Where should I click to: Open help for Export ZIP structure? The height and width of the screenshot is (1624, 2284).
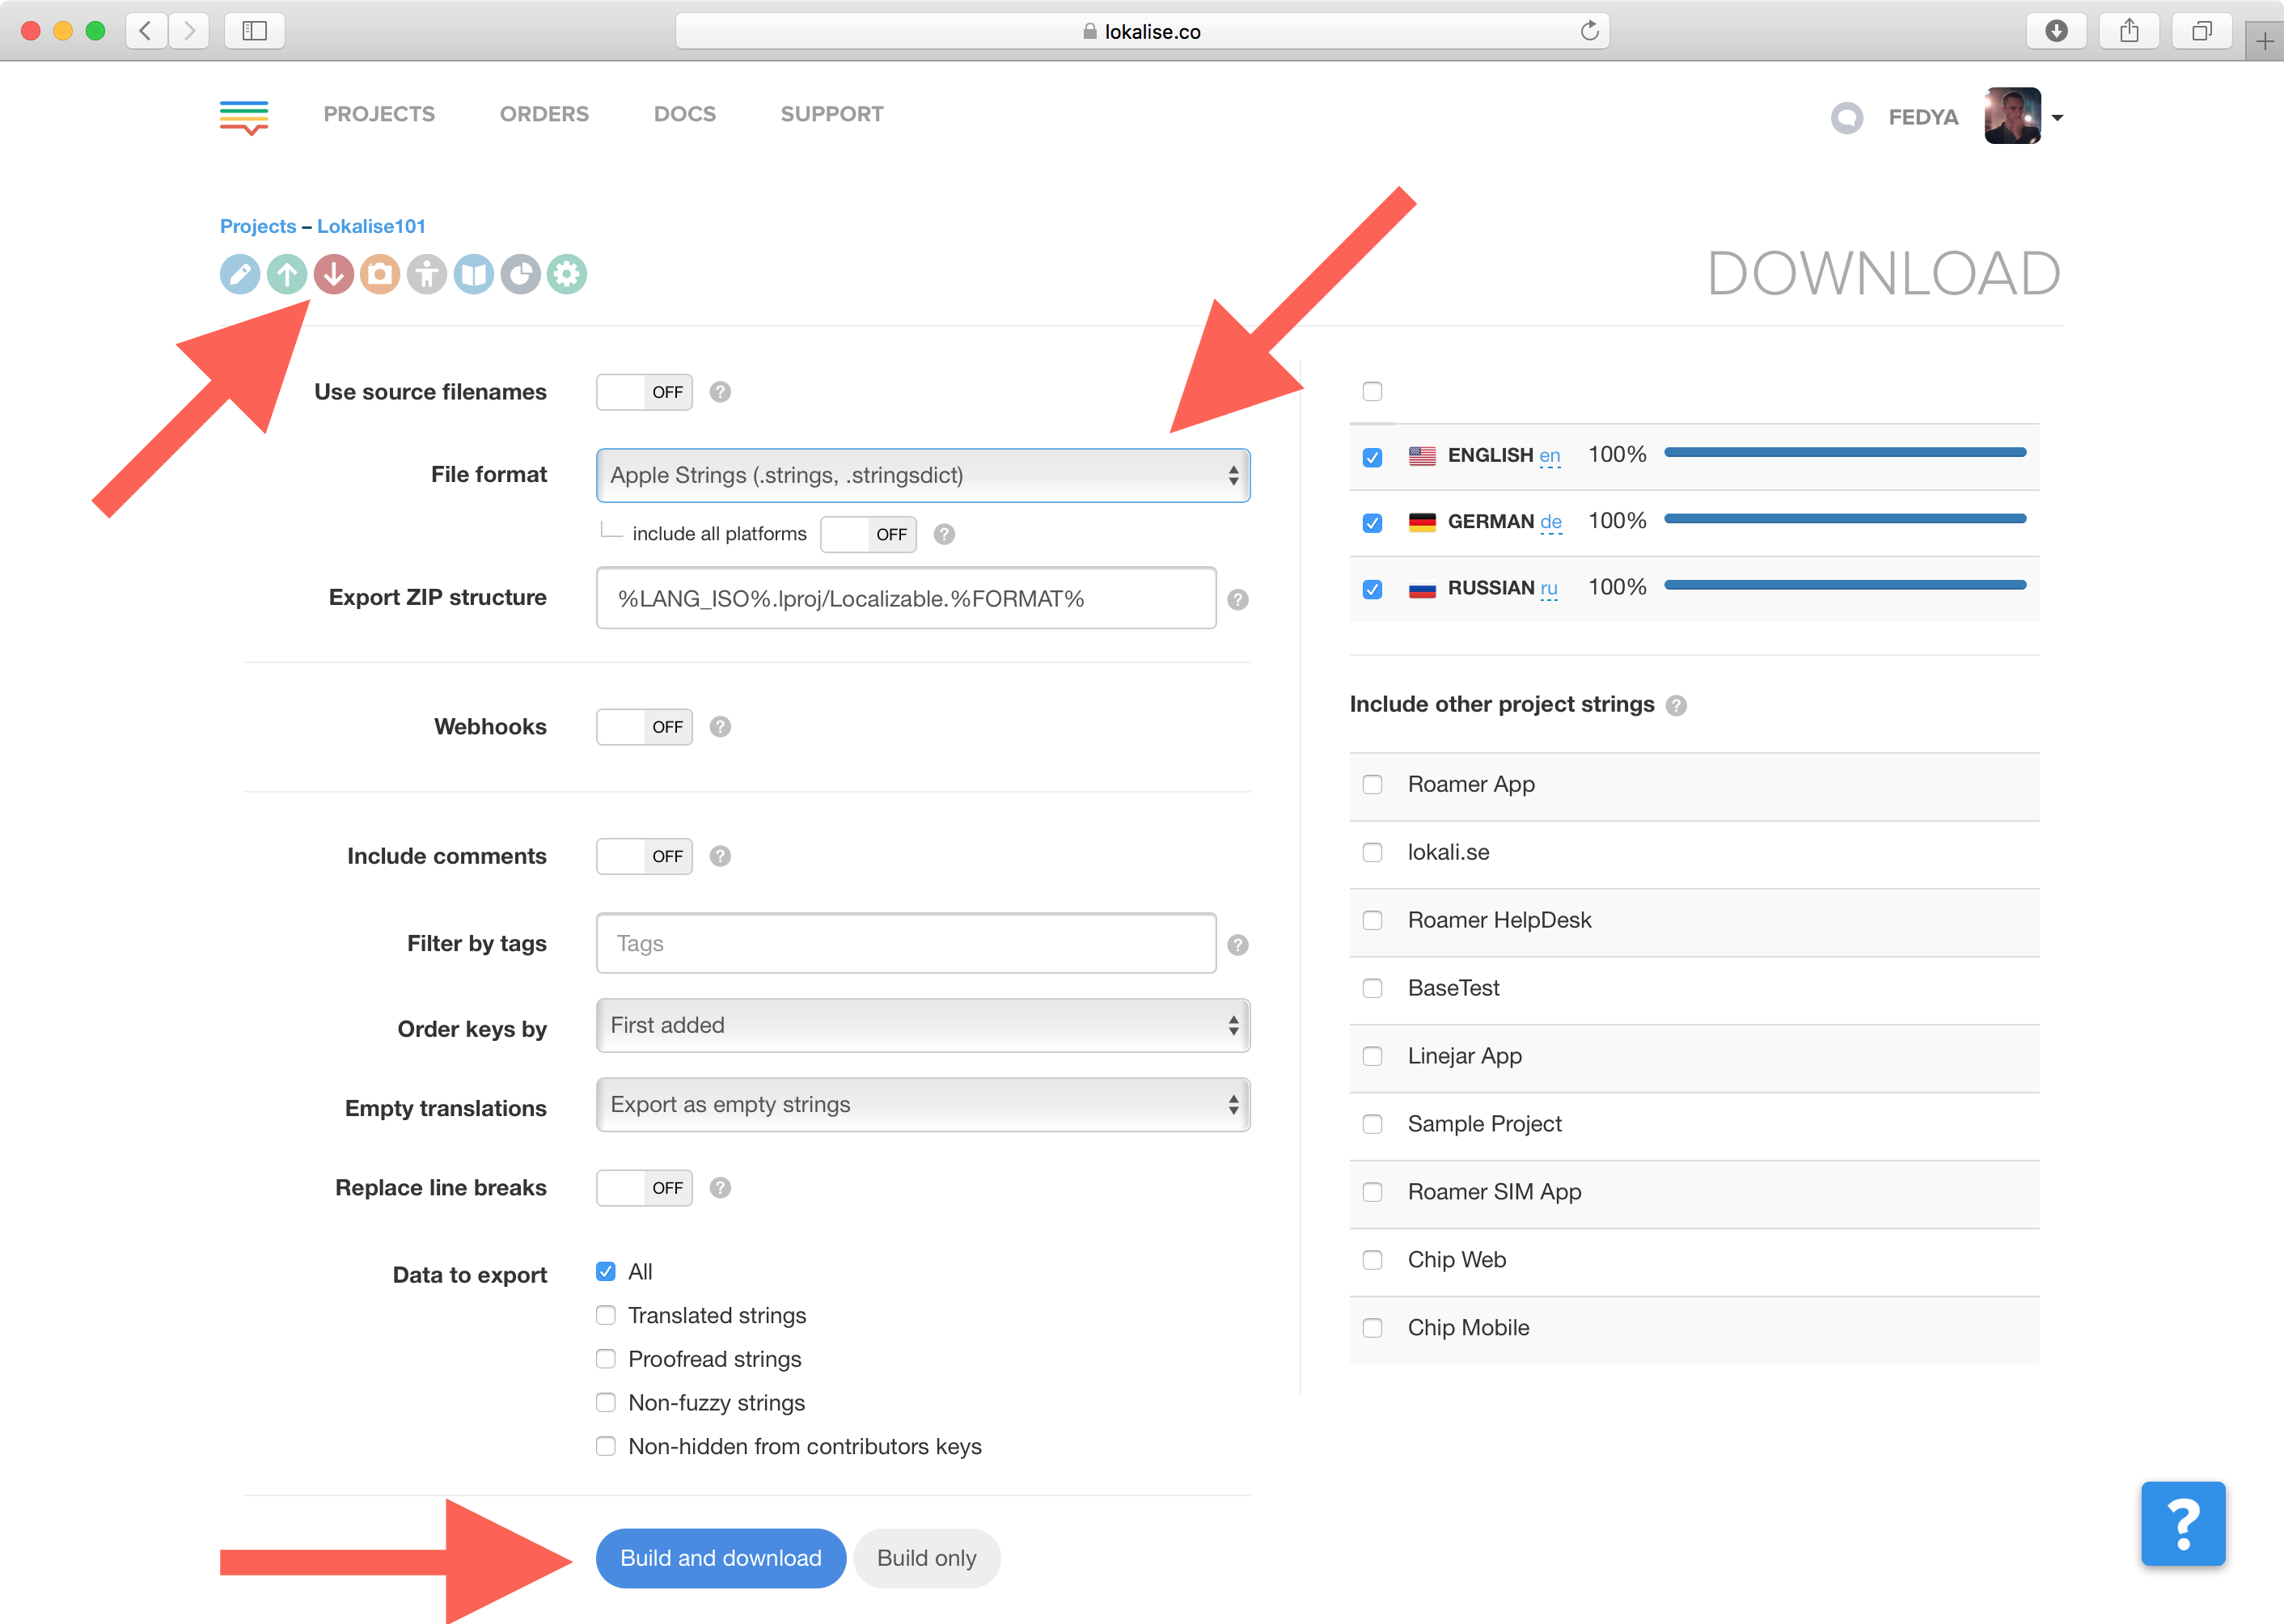(x=1238, y=600)
